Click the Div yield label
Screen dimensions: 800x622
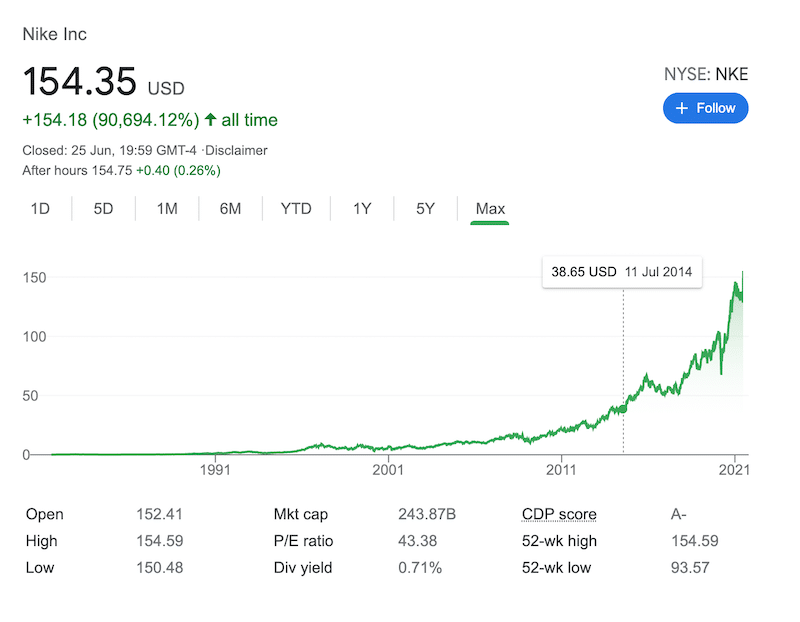click(303, 567)
